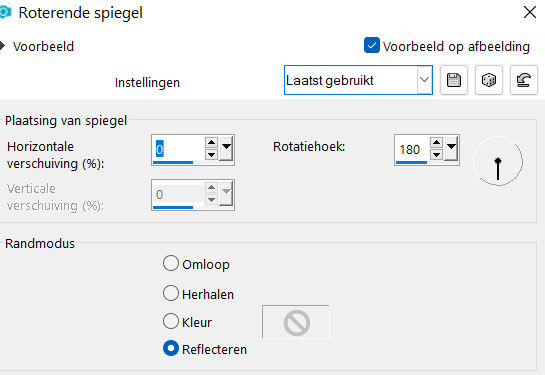Open the Laatst gebruikt presets dropdown
This screenshot has width=545, height=375.
tap(358, 80)
